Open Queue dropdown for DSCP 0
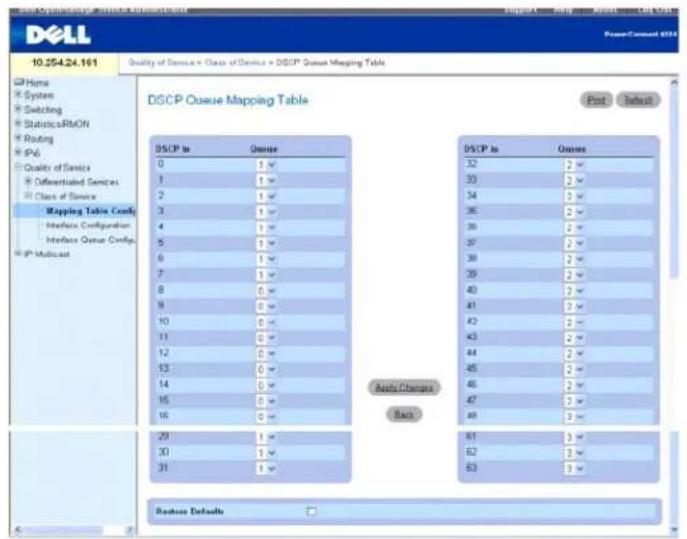The height and width of the screenshot is (539, 687). point(266,165)
